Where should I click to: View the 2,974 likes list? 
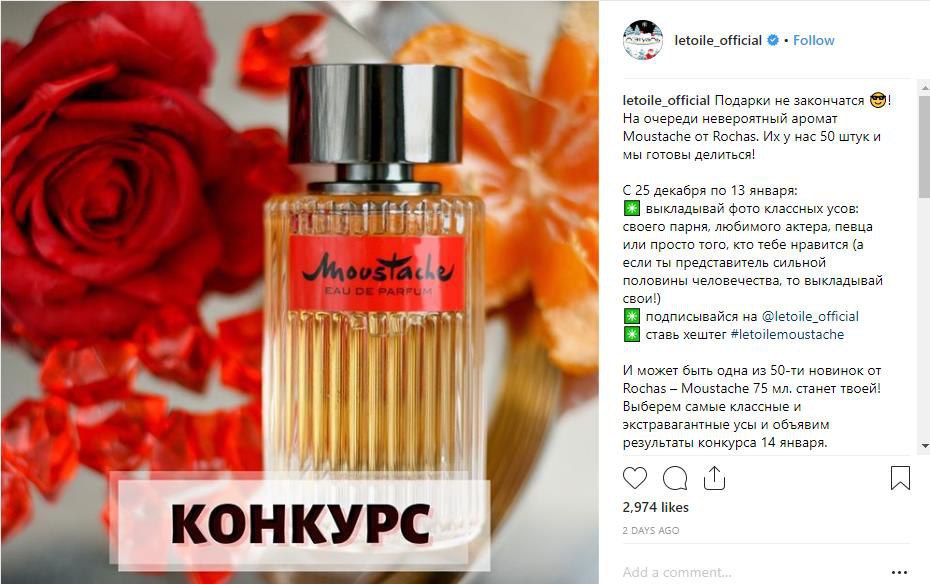click(x=655, y=508)
